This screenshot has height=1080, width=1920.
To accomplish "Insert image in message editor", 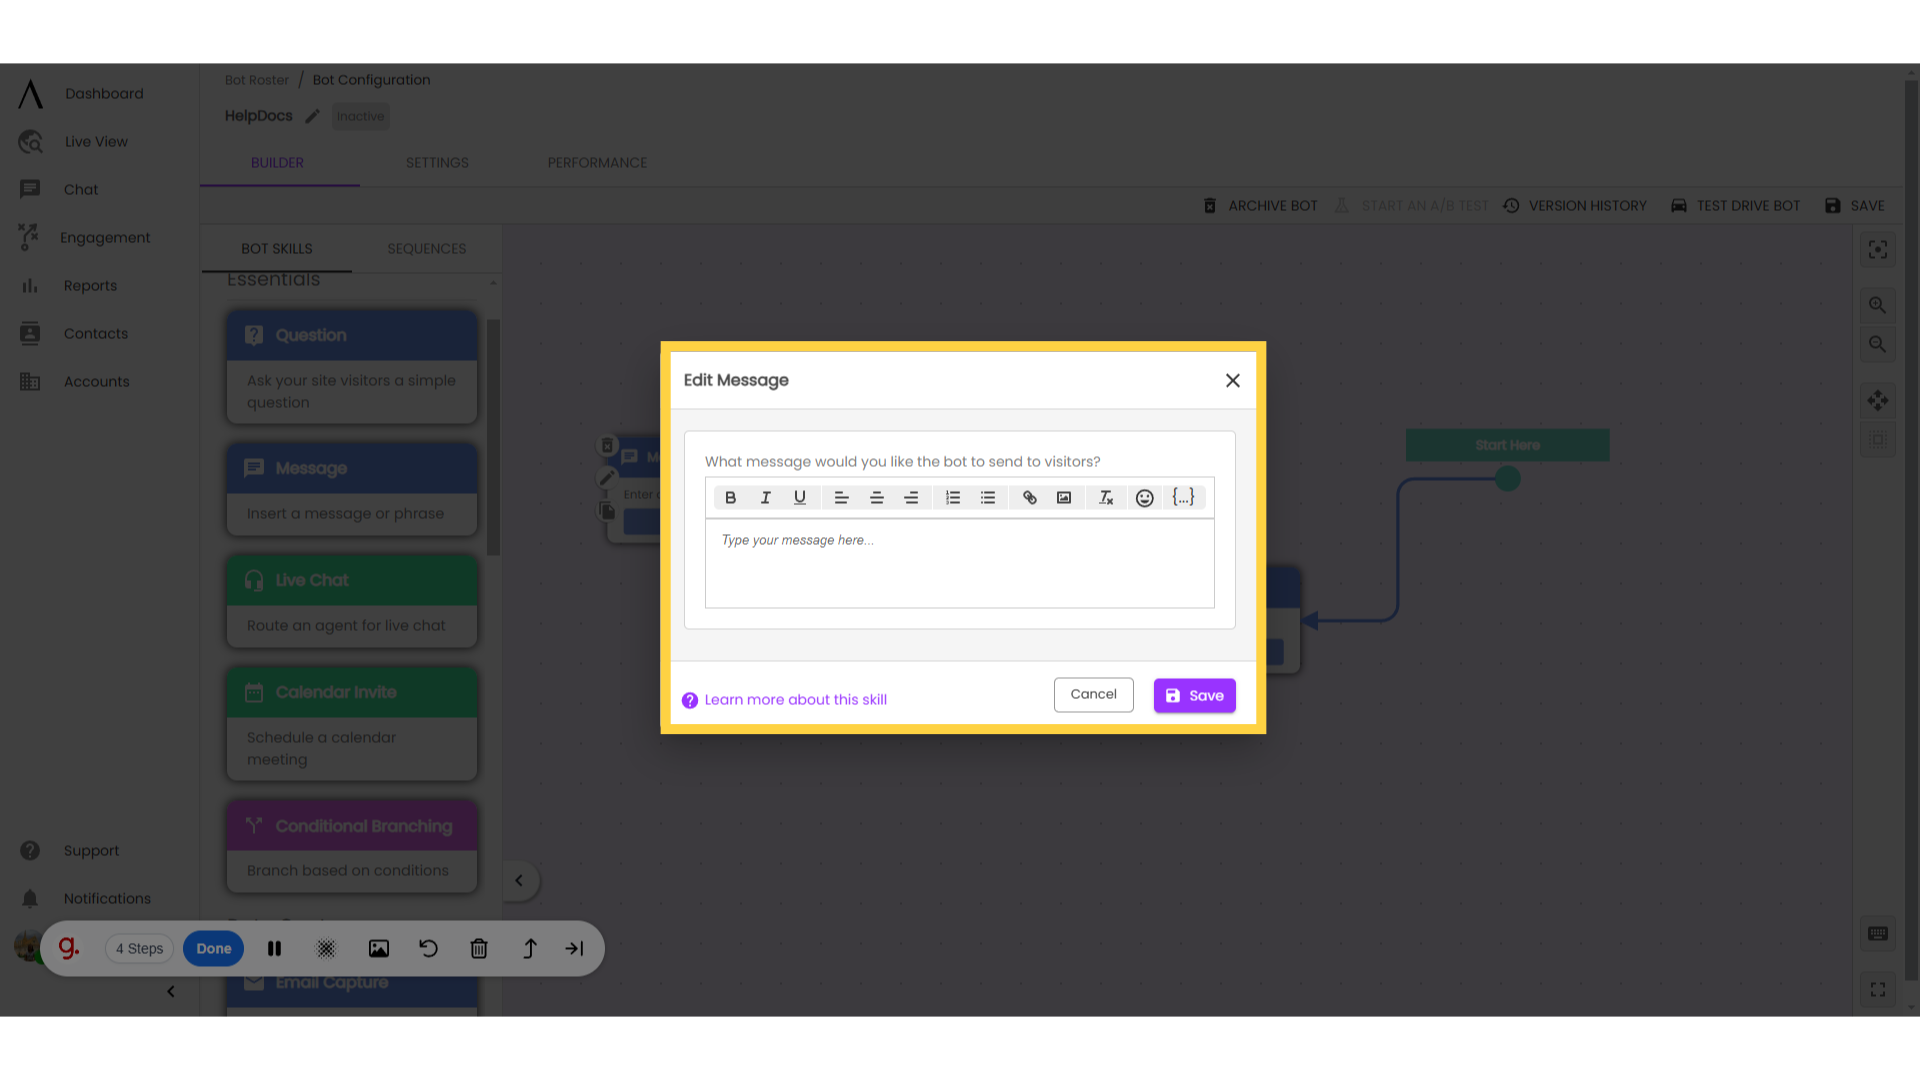I will click(1065, 497).
